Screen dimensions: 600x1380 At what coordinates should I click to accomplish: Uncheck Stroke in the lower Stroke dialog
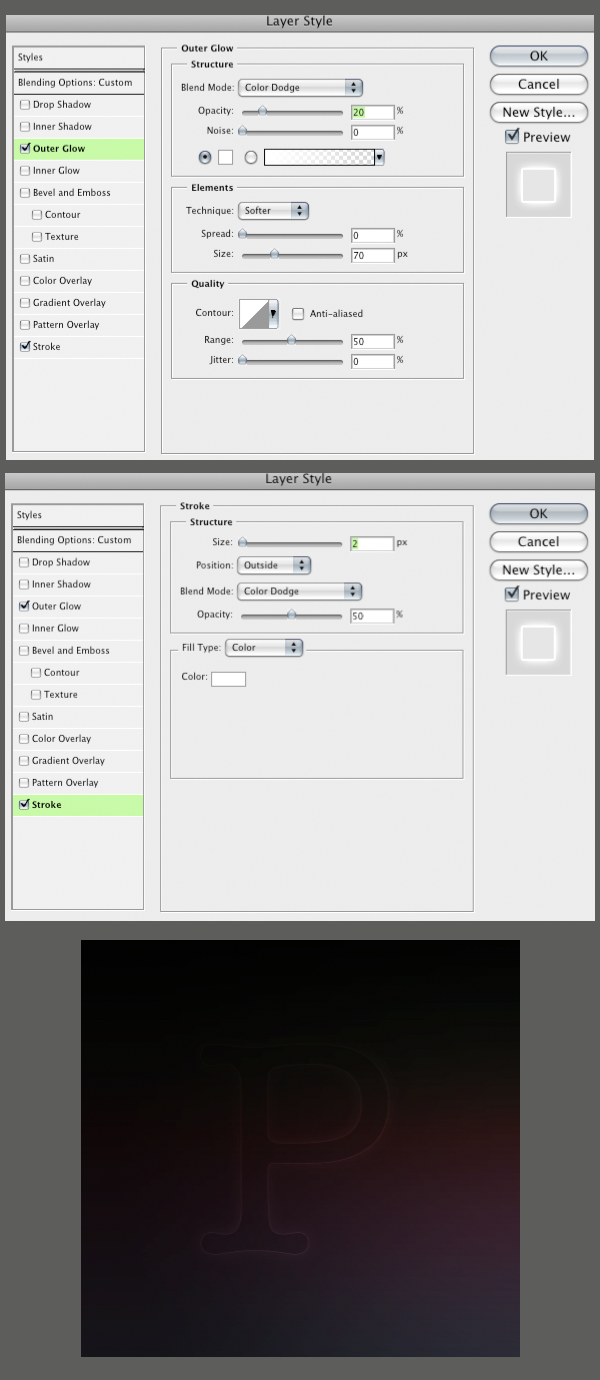(25, 805)
